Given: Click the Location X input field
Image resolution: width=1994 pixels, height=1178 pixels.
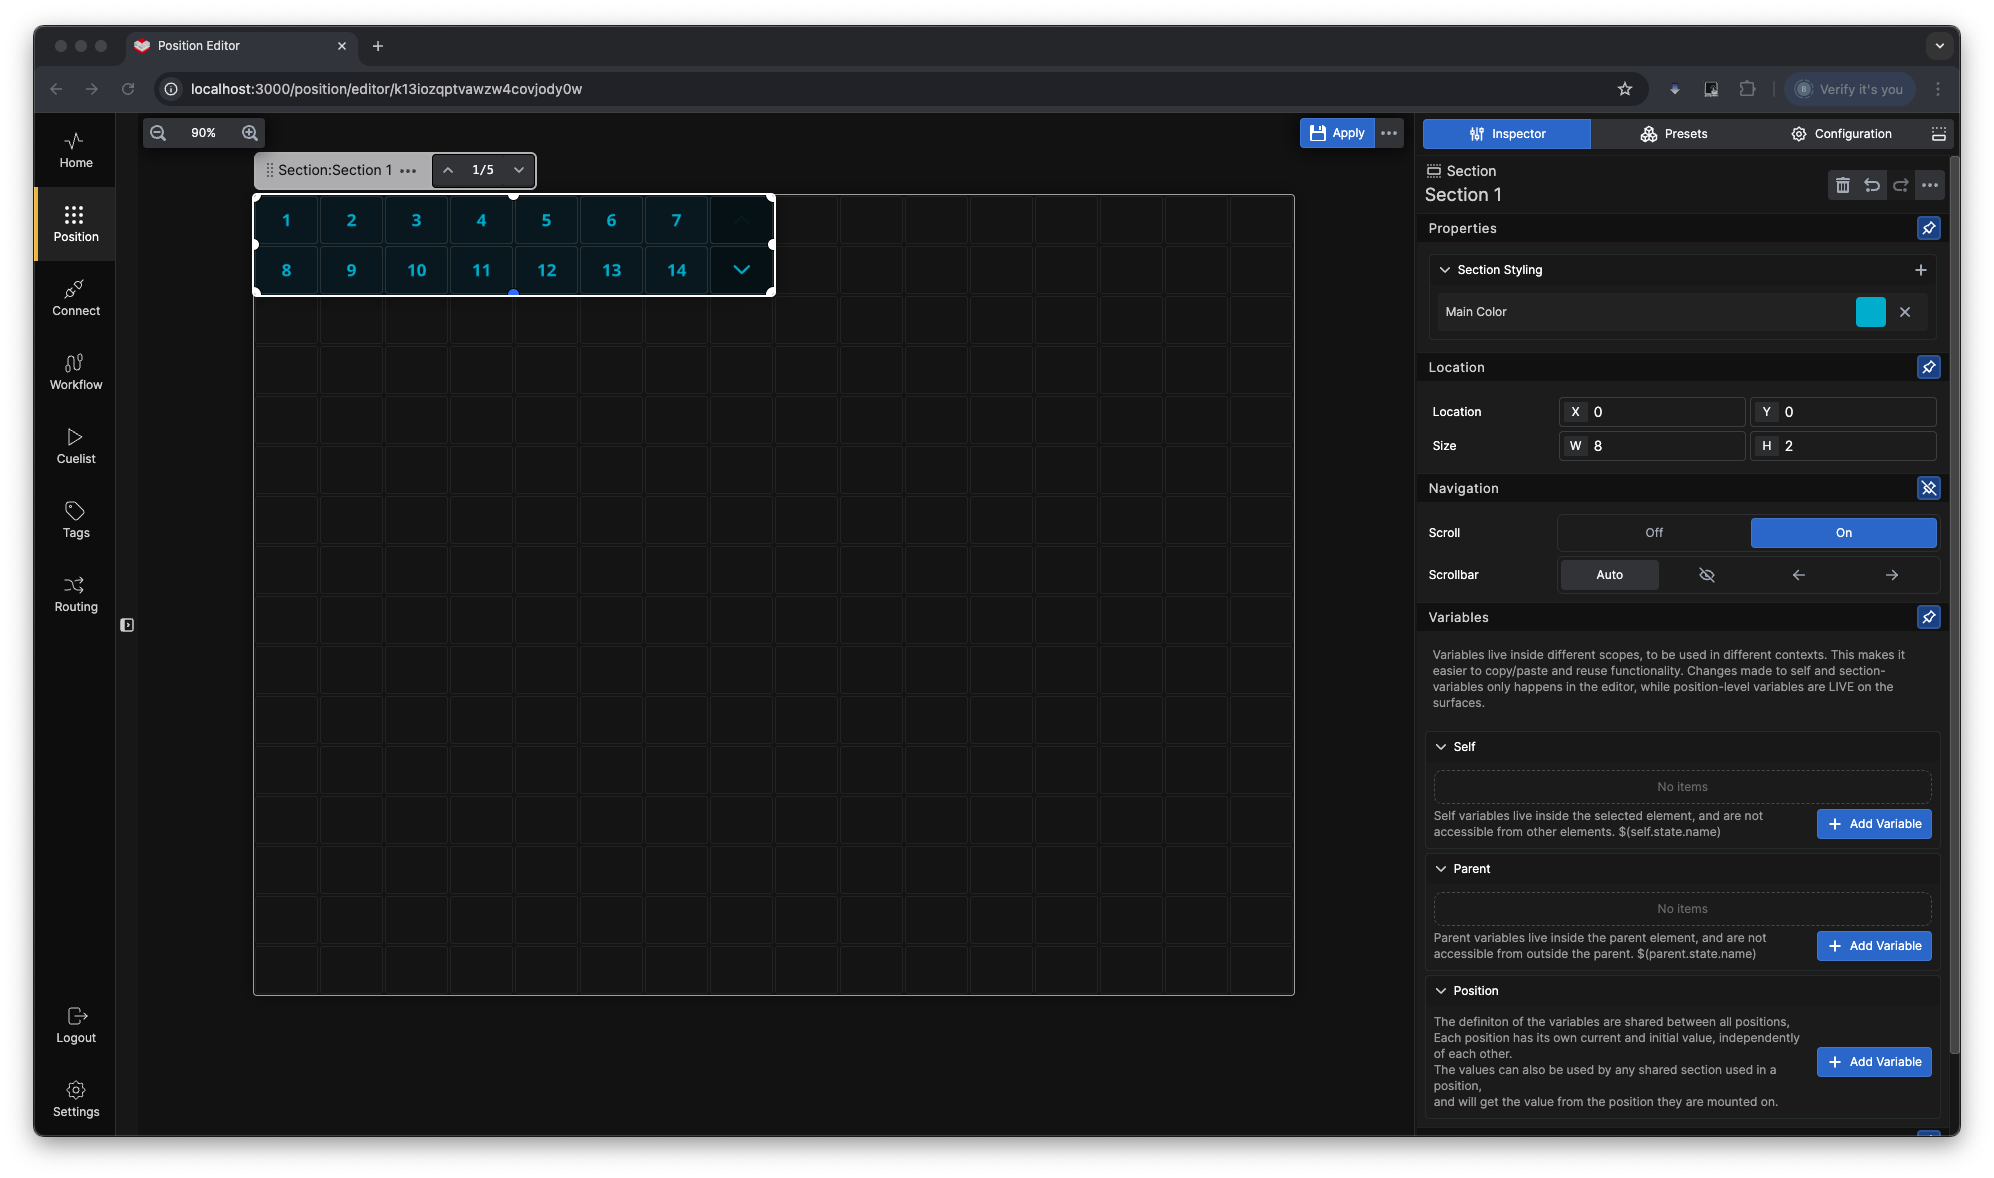Looking at the screenshot, I should coord(1652,412).
